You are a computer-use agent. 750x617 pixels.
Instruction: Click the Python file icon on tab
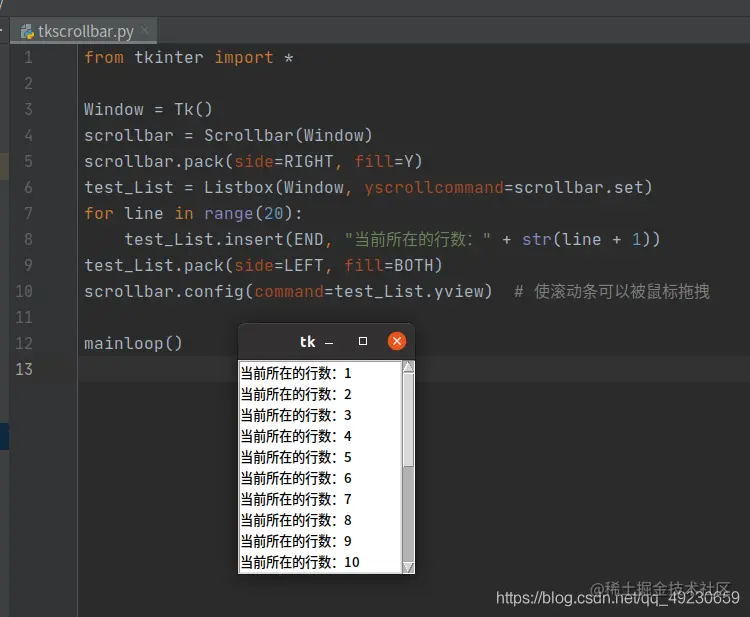point(27,32)
